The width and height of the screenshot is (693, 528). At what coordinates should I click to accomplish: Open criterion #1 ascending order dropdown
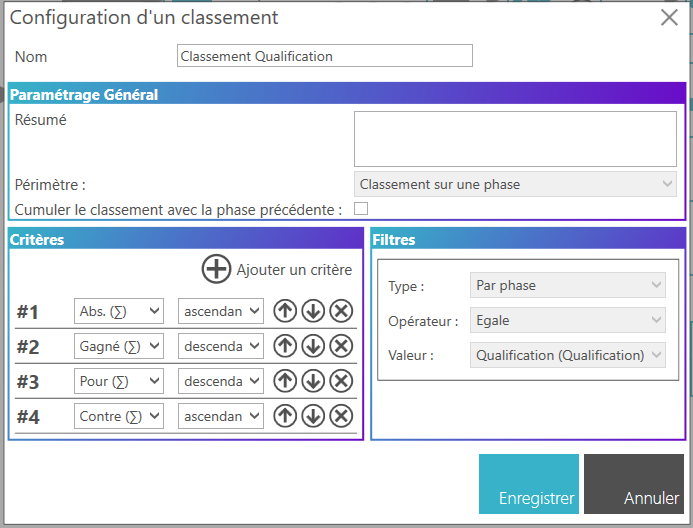pyautogui.click(x=221, y=311)
